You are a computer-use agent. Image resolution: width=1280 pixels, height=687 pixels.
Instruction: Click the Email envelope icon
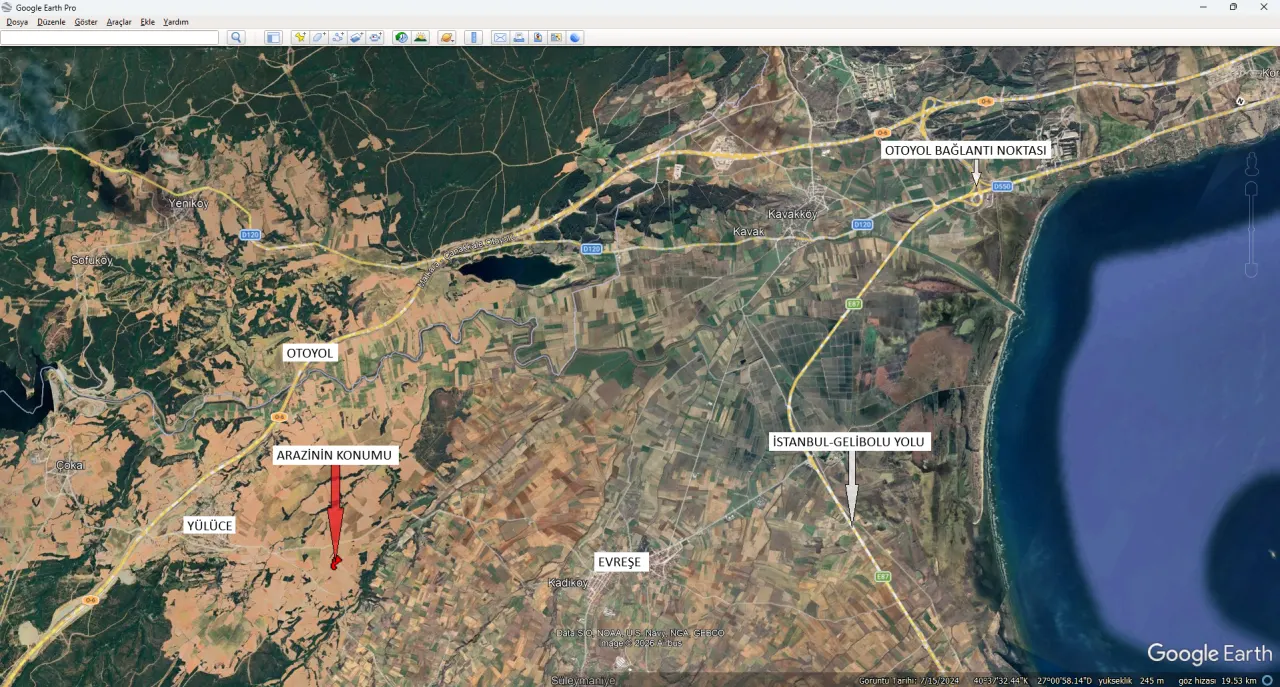pos(500,38)
